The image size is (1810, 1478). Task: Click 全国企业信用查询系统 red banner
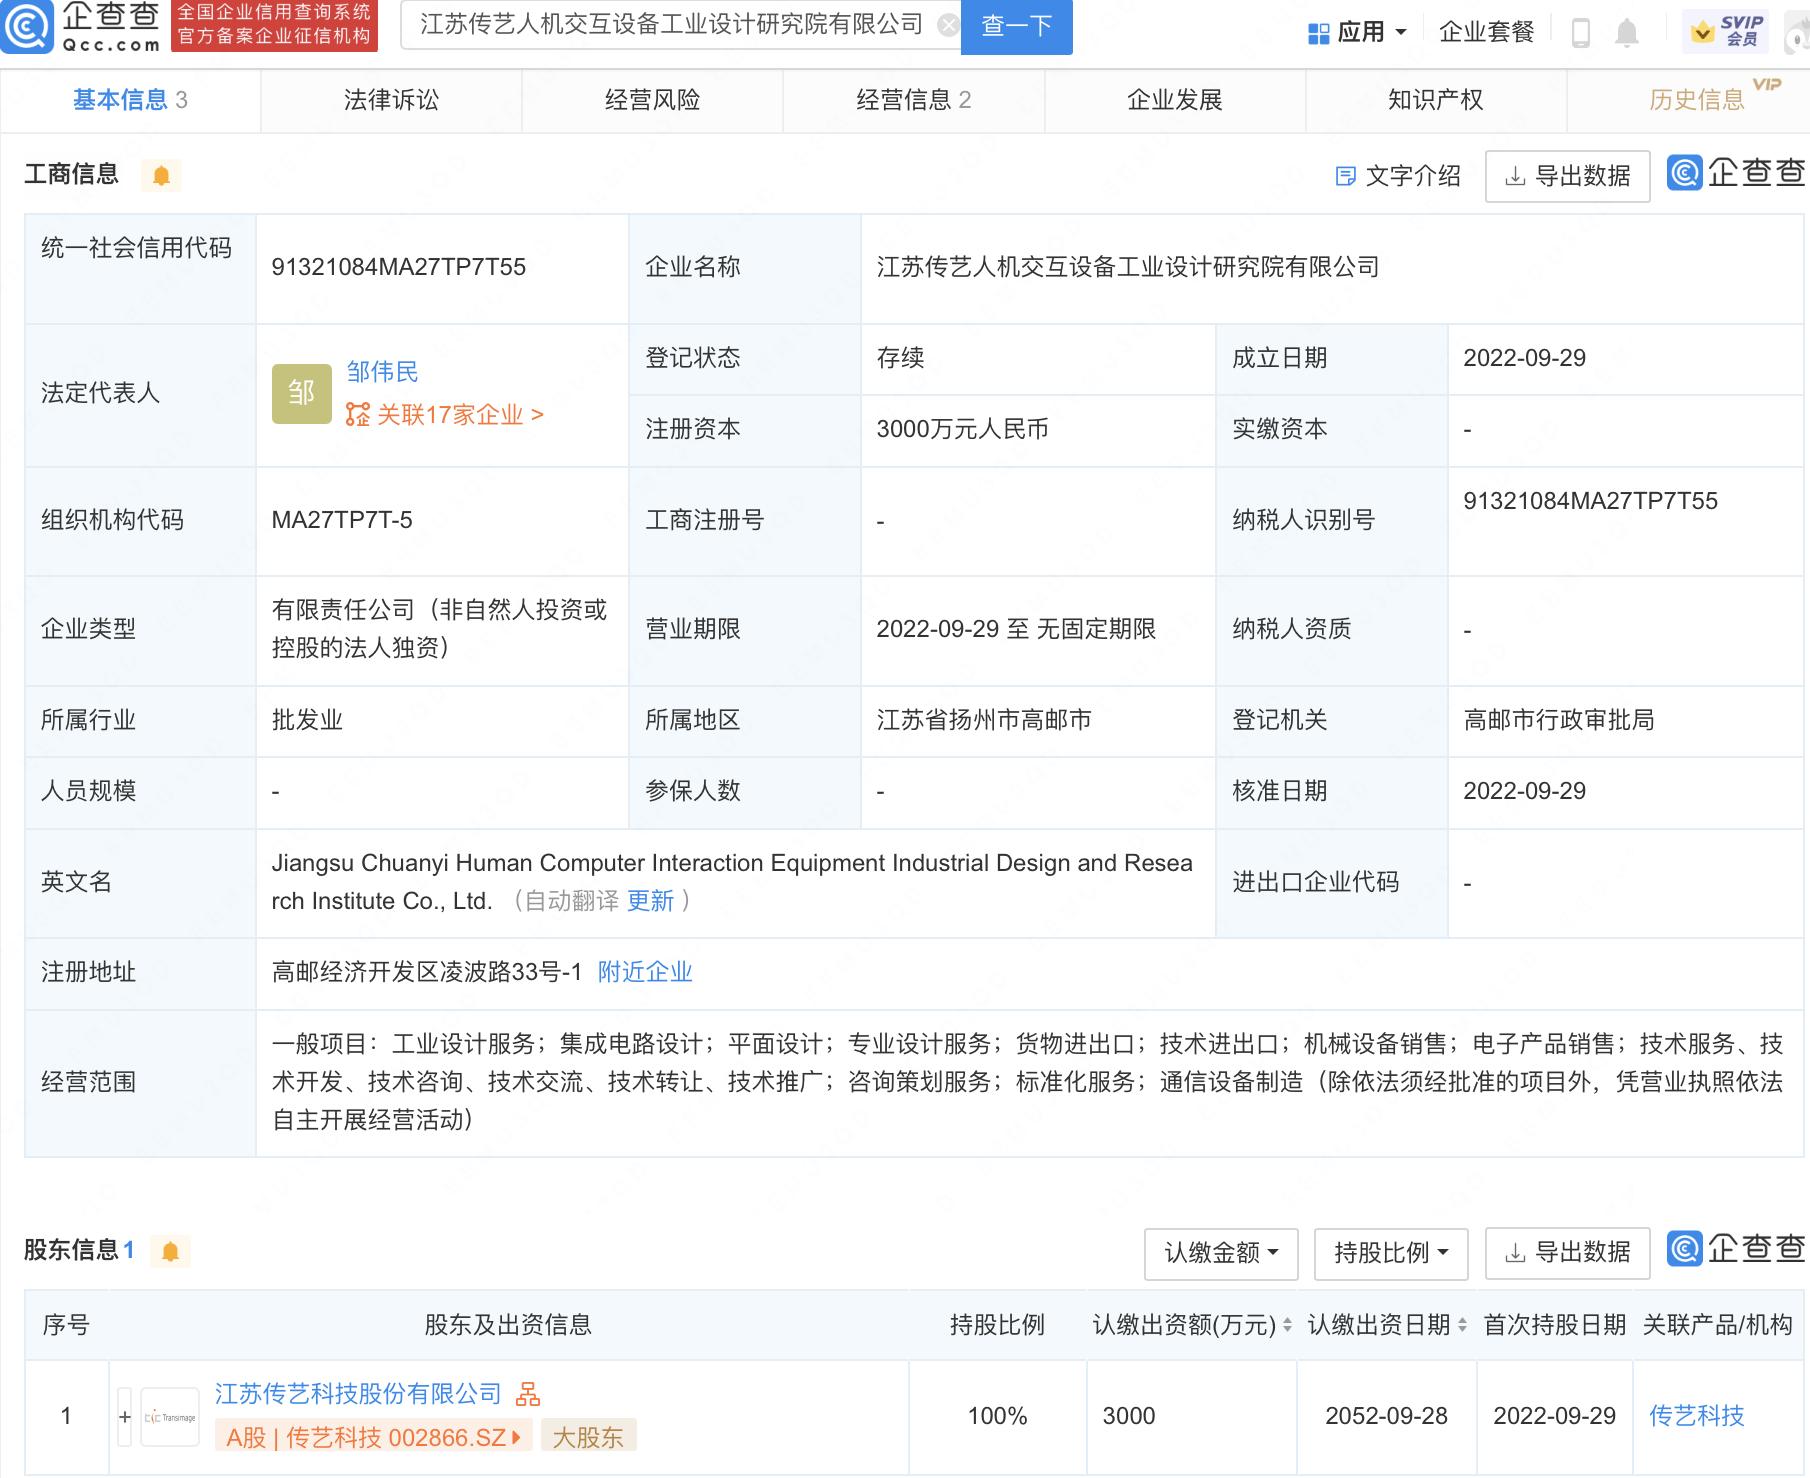(274, 25)
